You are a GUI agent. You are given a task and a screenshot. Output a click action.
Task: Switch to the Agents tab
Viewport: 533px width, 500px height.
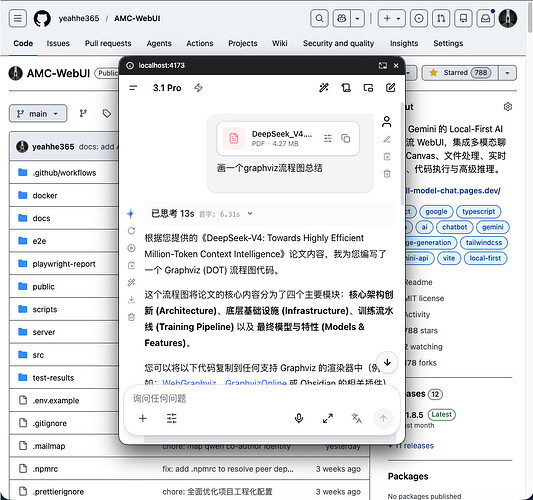[159, 44]
